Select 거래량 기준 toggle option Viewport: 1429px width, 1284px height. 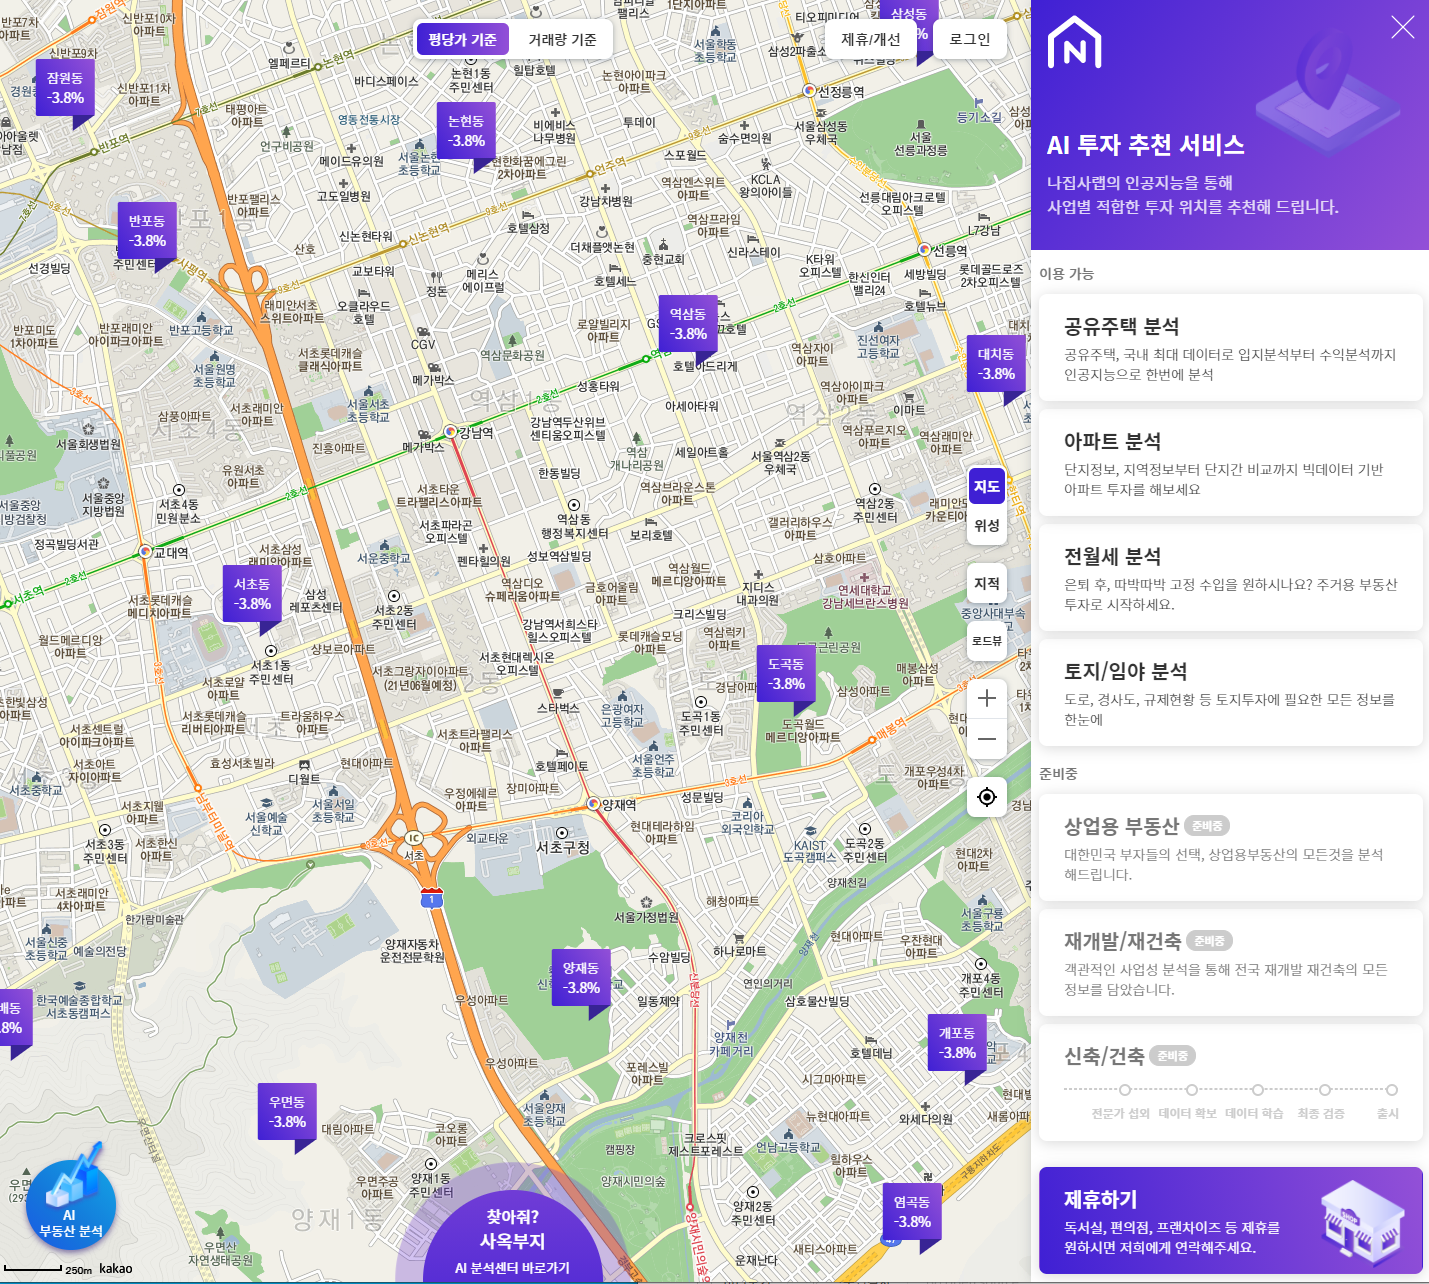pyautogui.click(x=562, y=40)
